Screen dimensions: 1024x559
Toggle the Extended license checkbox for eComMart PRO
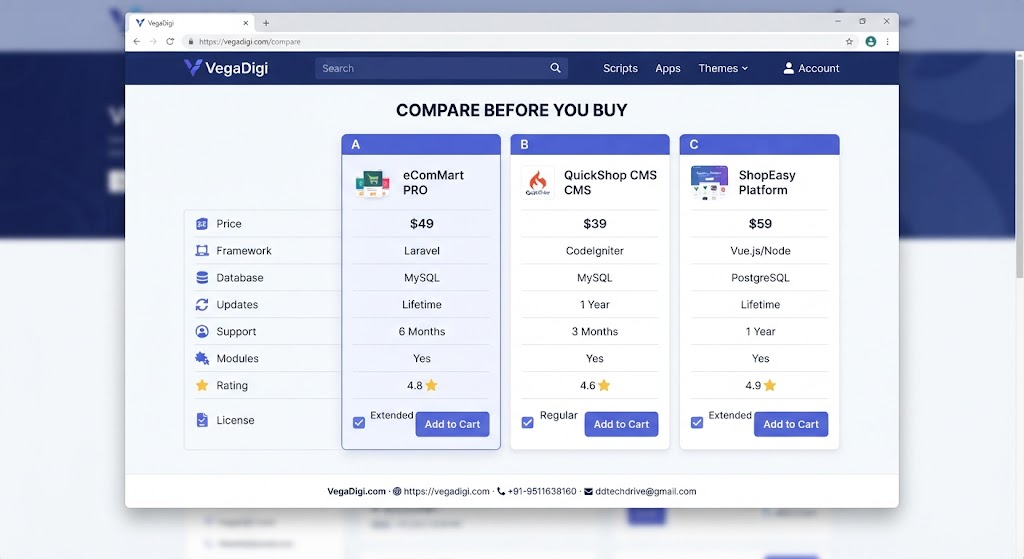tap(359, 423)
